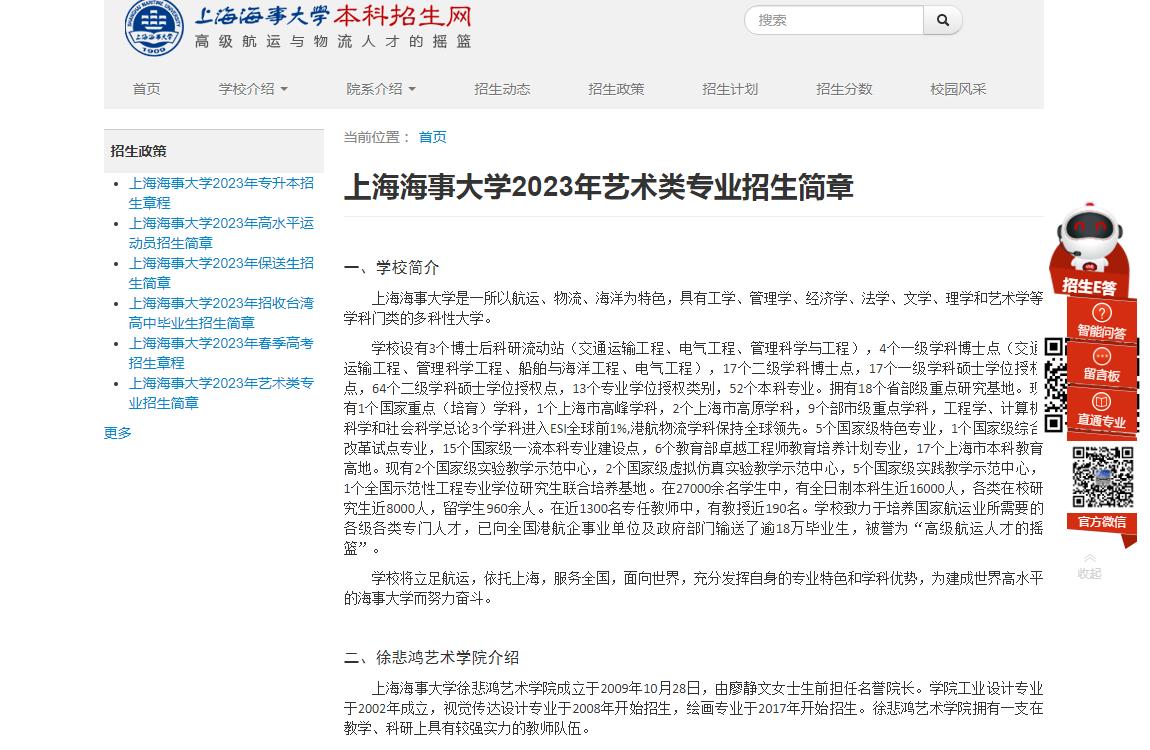Open the 招生分数 navigation item
The width and height of the screenshot is (1150, 750).
(x=844, y=89)
